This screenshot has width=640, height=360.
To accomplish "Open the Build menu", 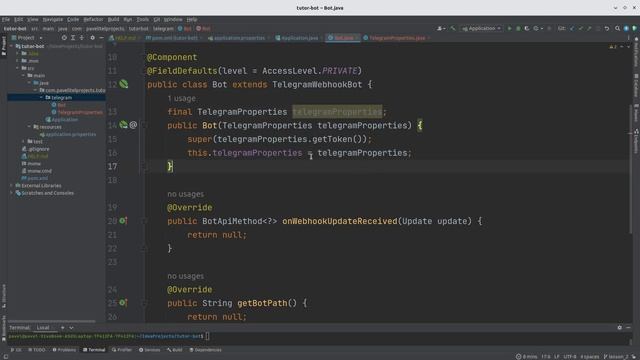I will [113, 19].
